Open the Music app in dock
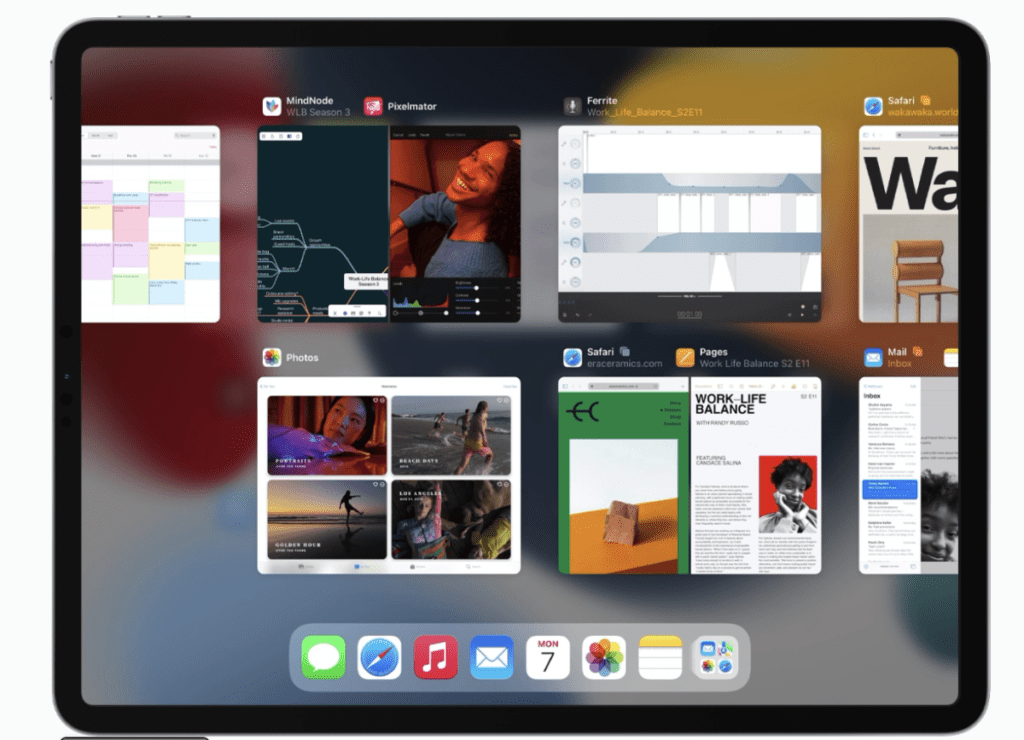The height and width of the screenshot is (740, 1024). pyautogui.click(x=436, y=657)
